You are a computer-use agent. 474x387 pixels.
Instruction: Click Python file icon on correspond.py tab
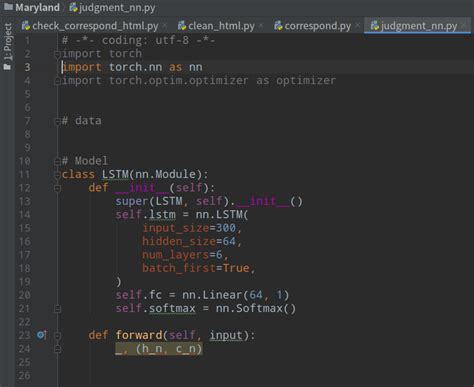point(278,25)
